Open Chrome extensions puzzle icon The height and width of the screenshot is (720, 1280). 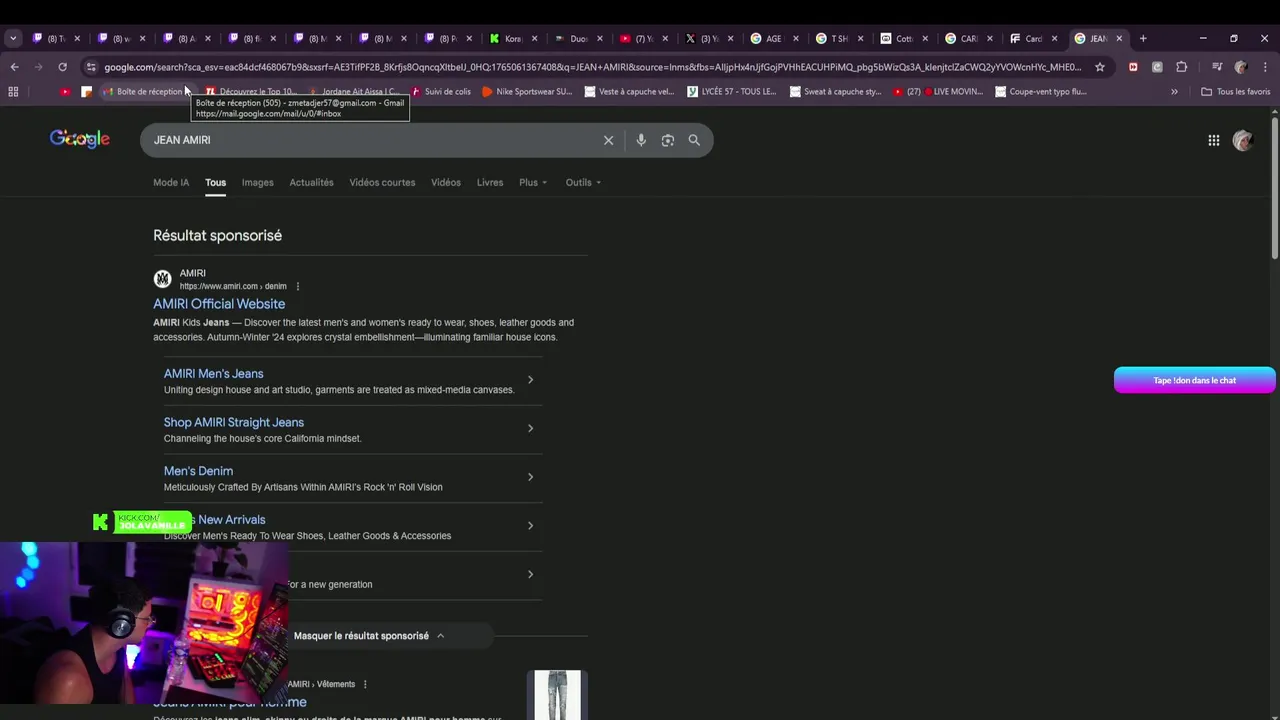(1181, 67)
